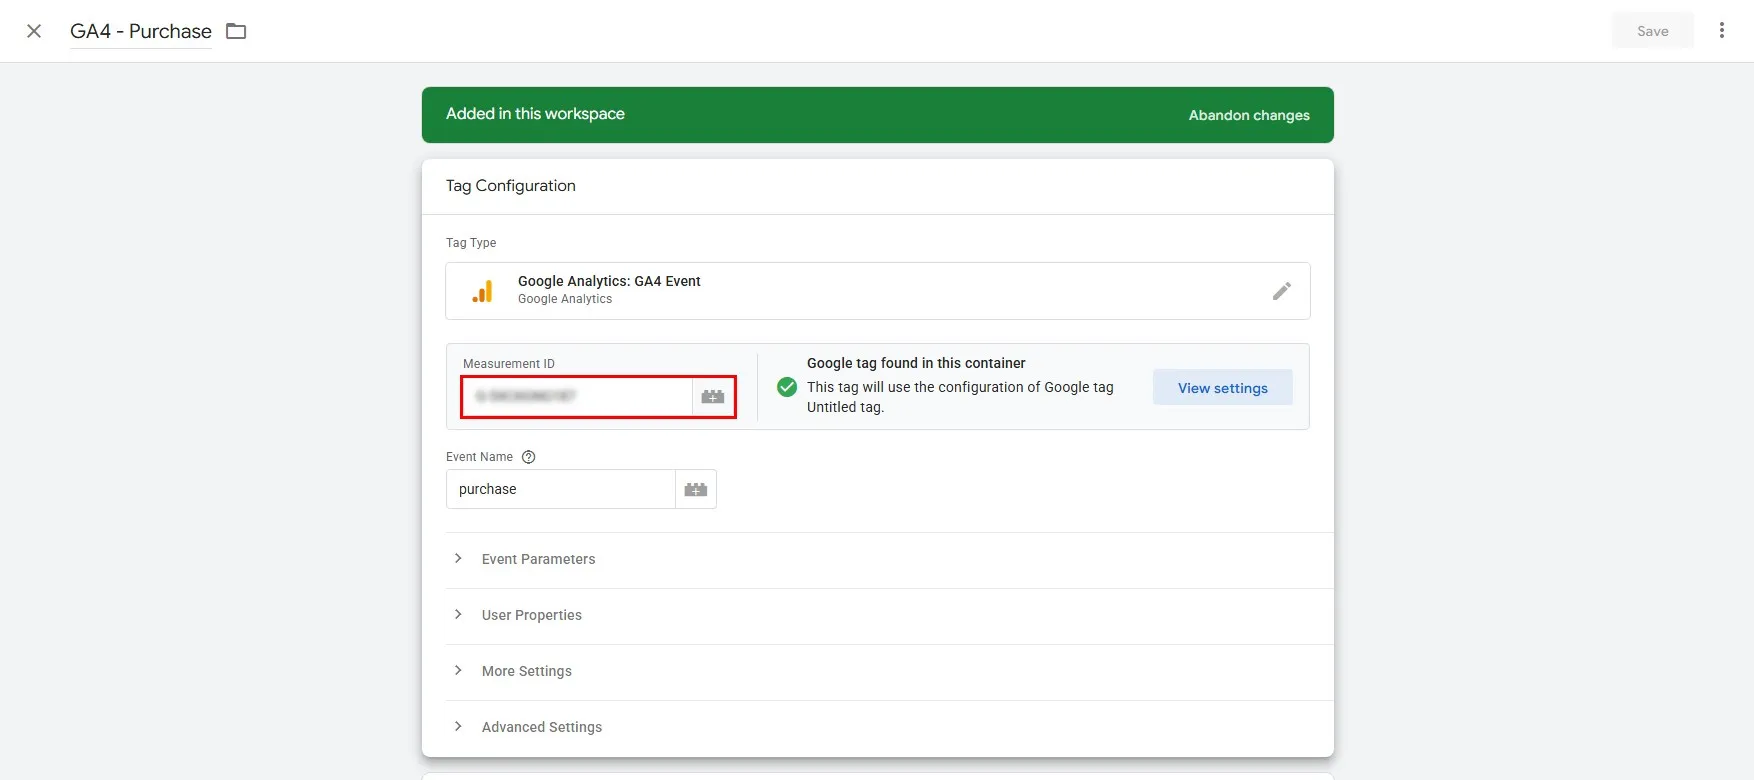The image size is (1754, 780).
Task: Click the Event Name field containing purchase
Action: point(561,489)
